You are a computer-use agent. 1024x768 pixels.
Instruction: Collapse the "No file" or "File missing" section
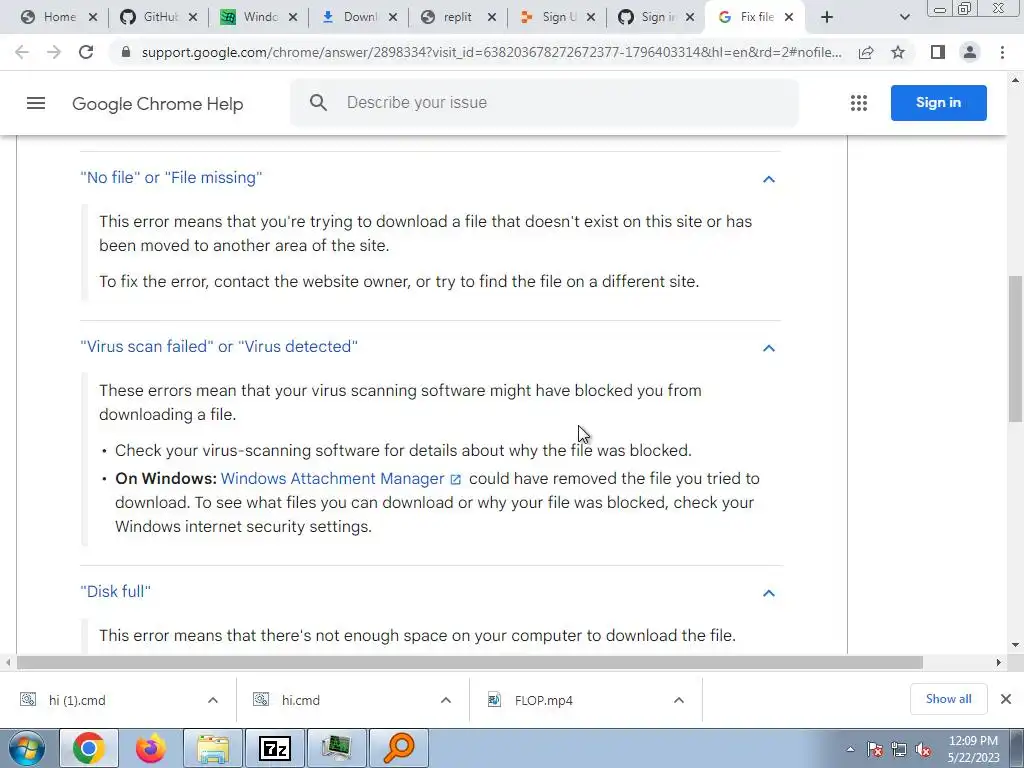tap(769, 178)
